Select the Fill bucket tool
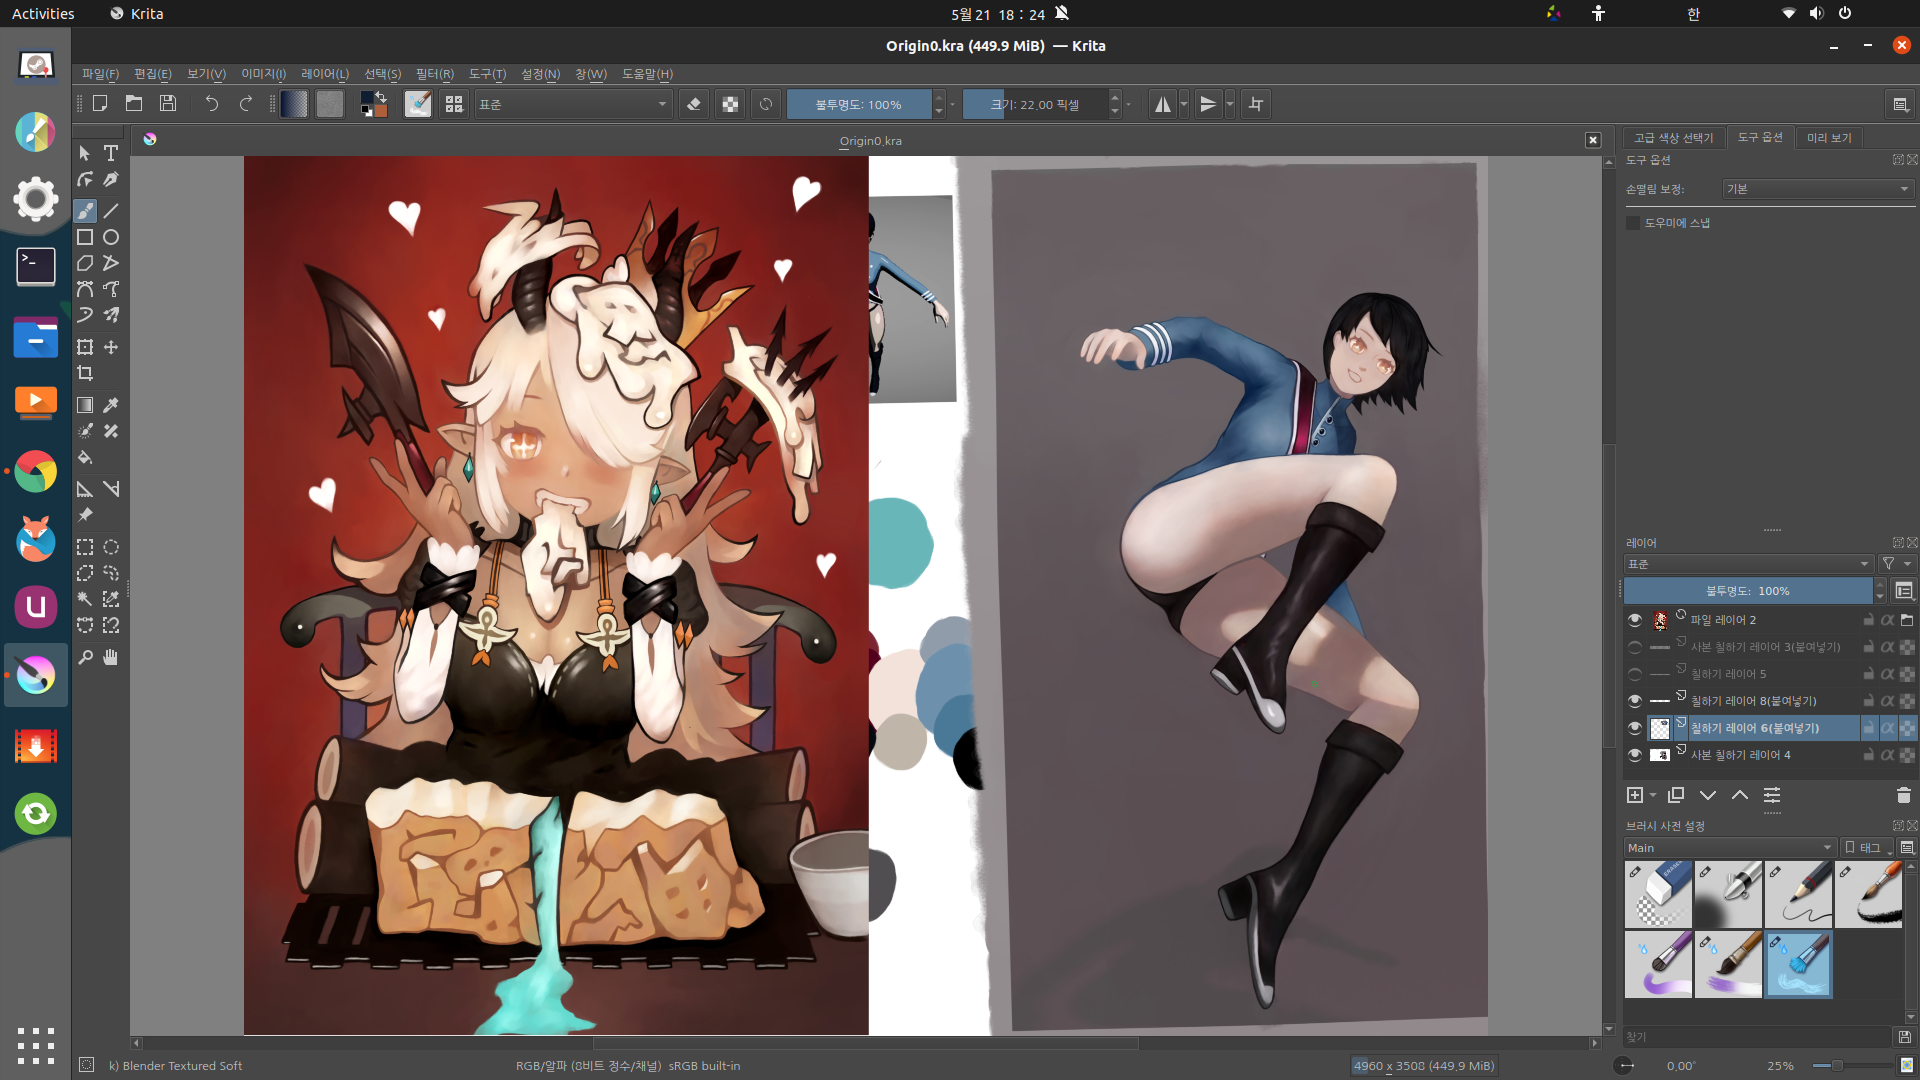Image resolution: width=1920 pixels, height=1080 pixels. point(85,457)
